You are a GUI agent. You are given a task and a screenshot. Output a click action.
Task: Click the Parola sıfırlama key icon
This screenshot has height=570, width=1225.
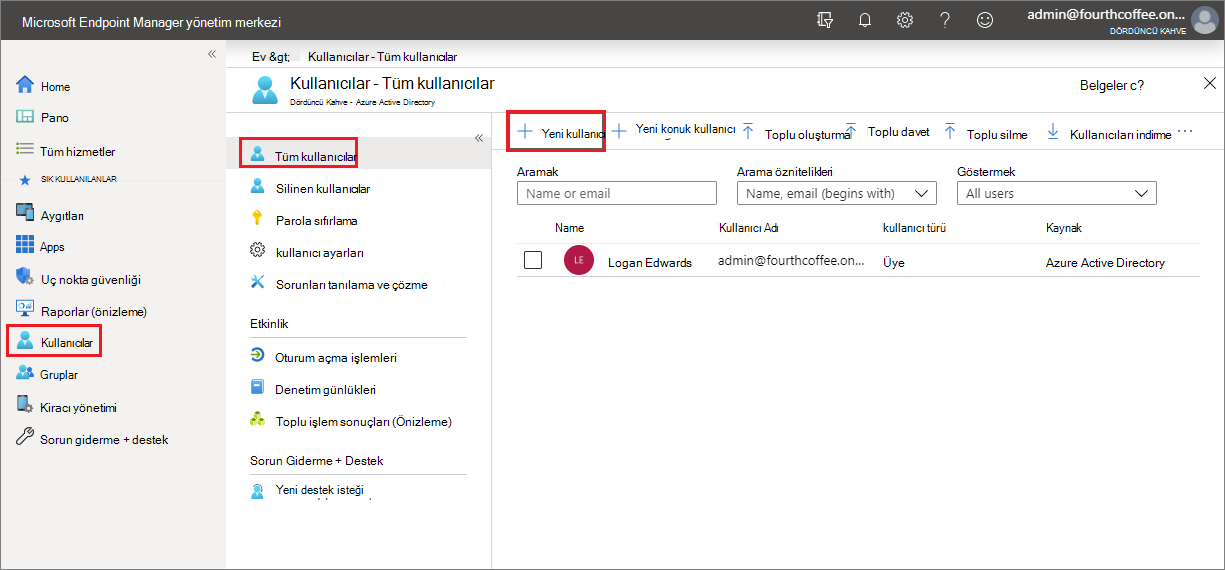coord(258,219)
